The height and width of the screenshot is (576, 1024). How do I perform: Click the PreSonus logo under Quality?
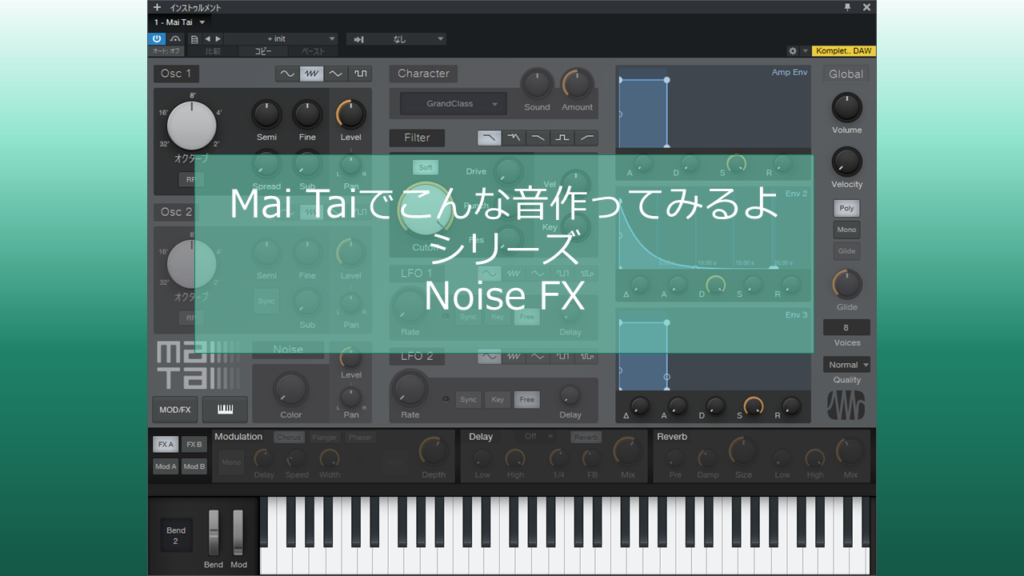846,404
